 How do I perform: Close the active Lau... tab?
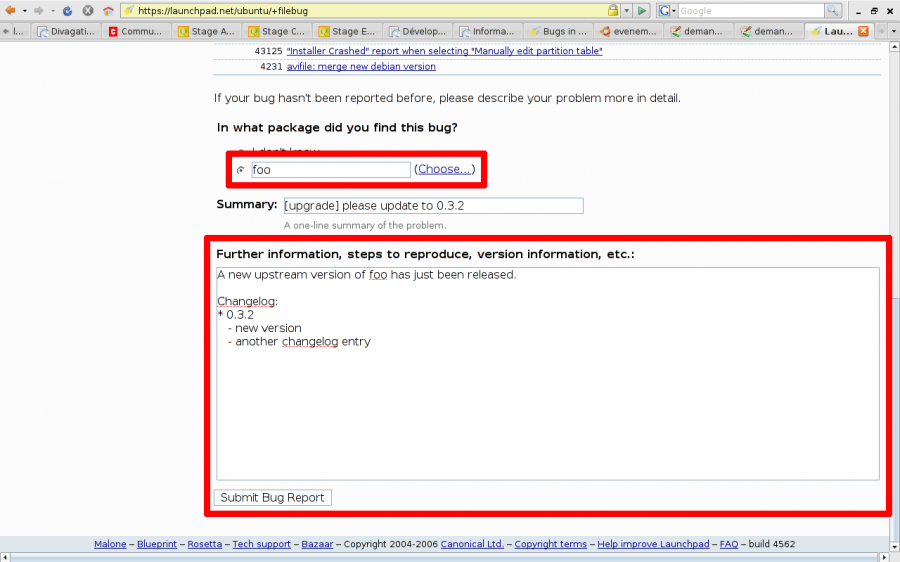[863, 31]
